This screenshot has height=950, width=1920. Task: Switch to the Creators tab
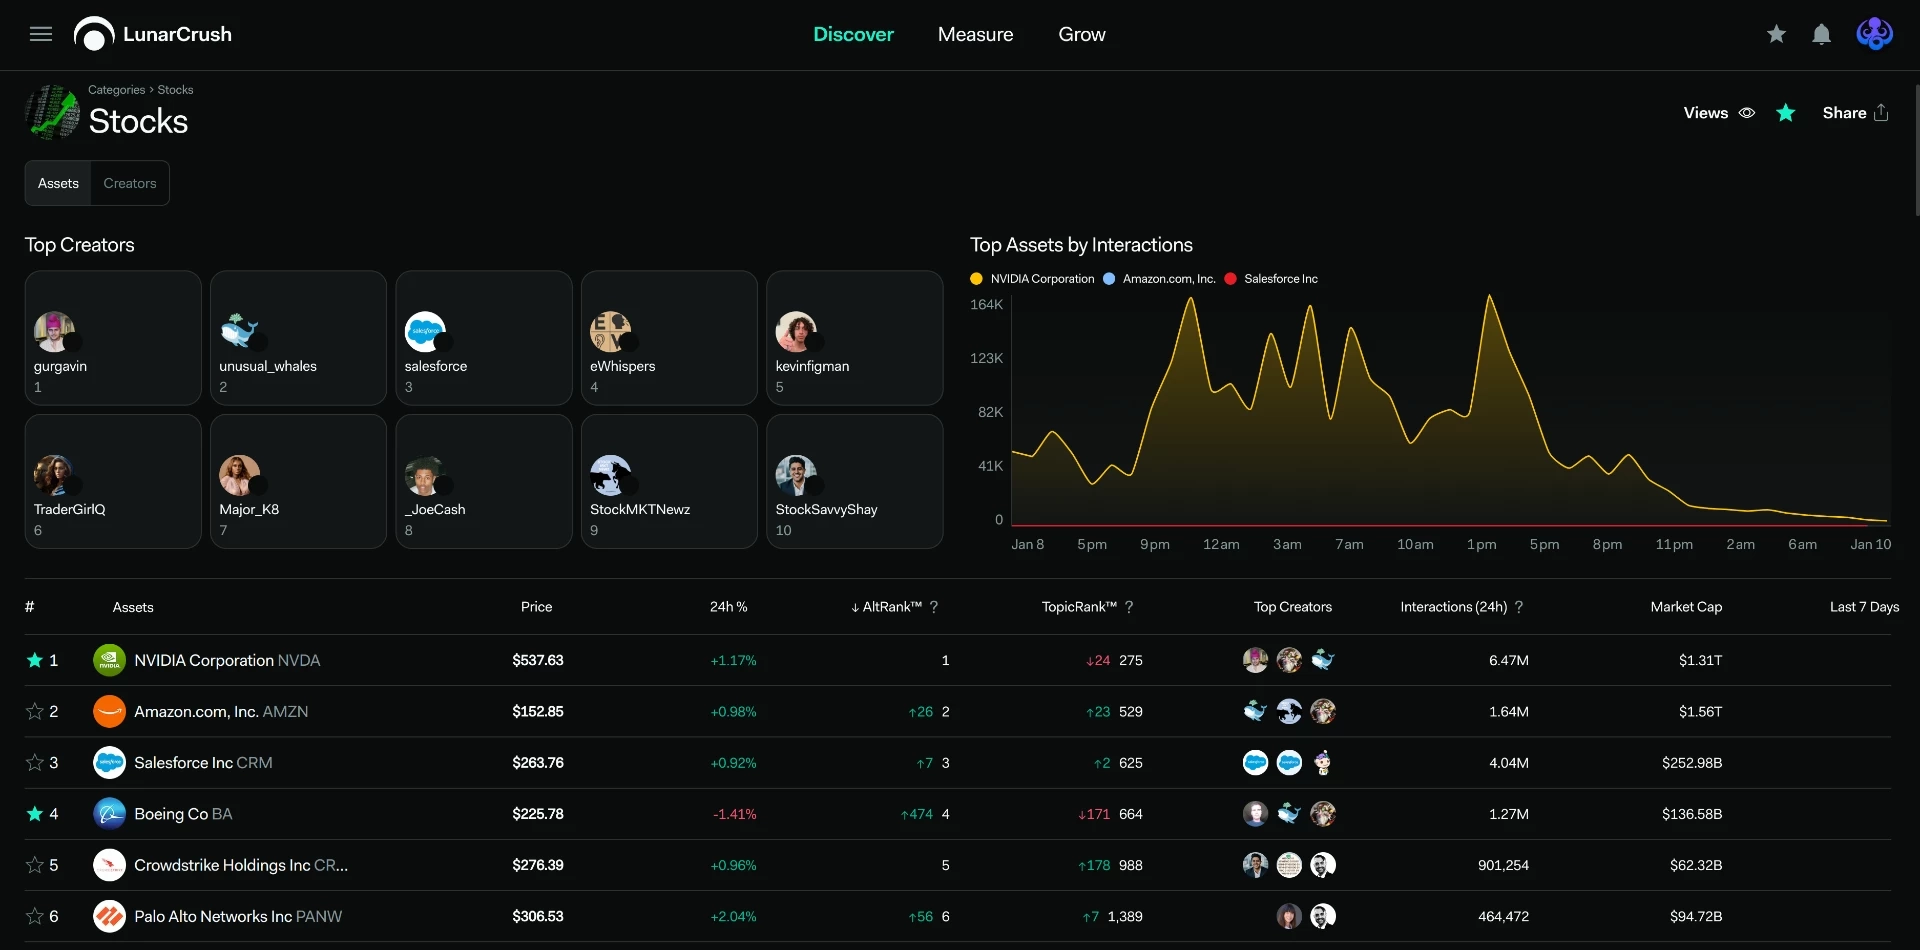click(130, 183)
